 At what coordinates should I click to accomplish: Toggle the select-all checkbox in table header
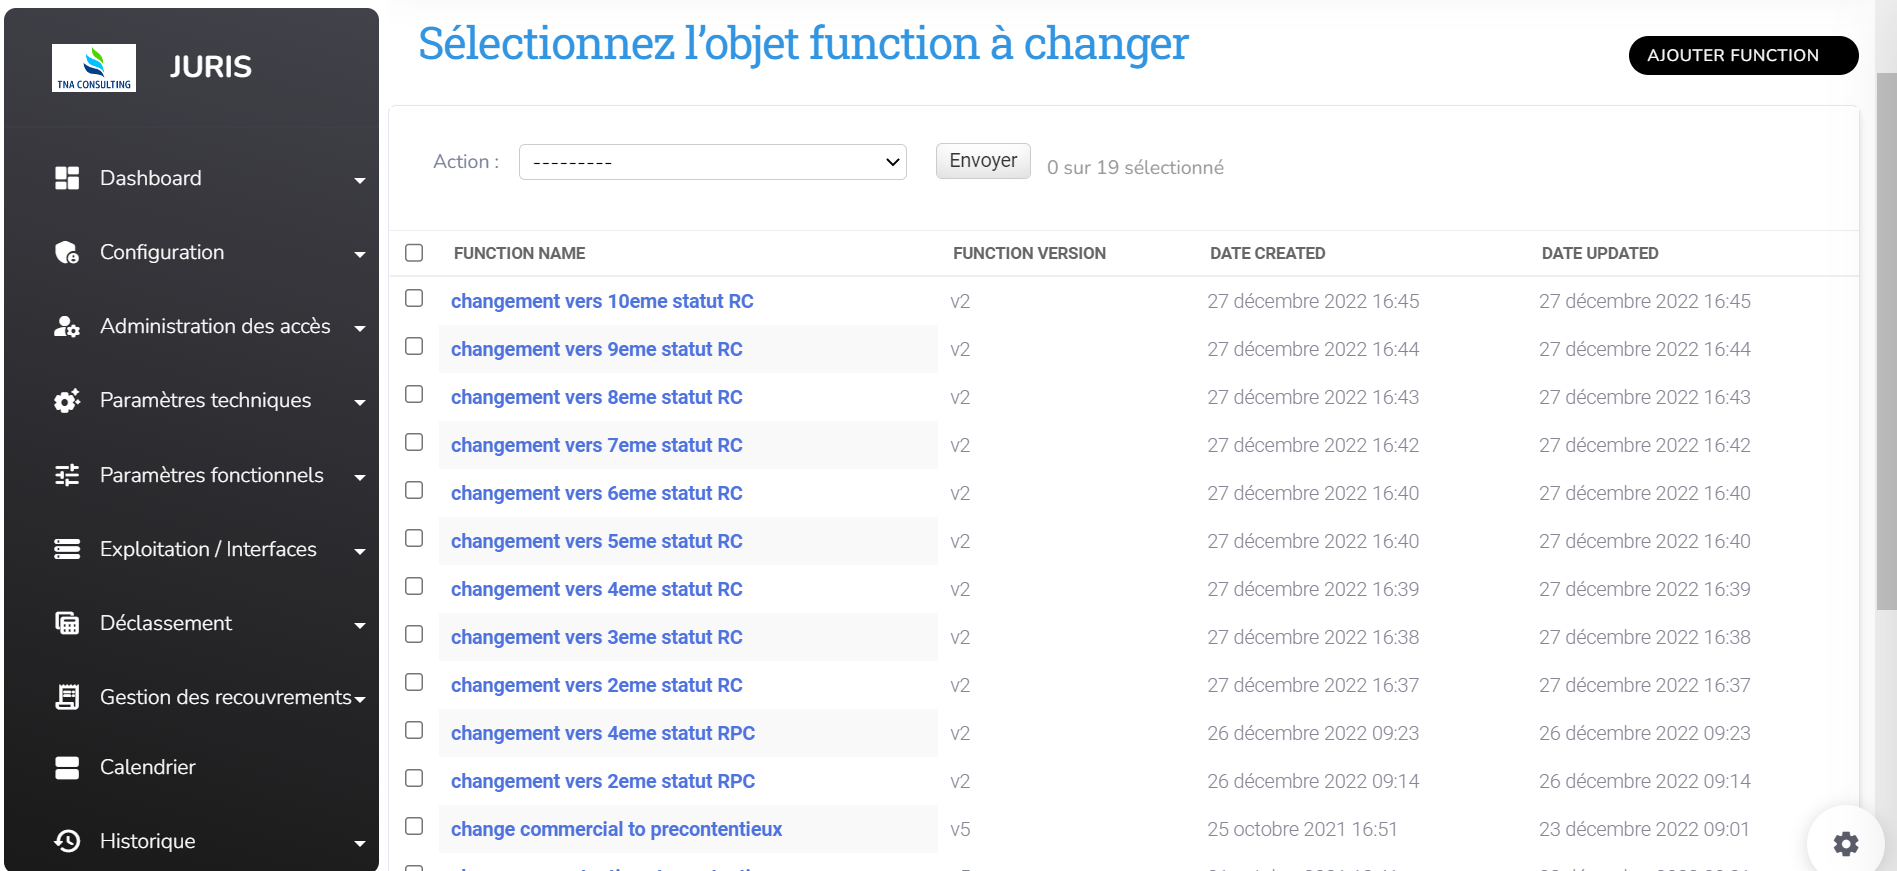[x=414, y=253]
